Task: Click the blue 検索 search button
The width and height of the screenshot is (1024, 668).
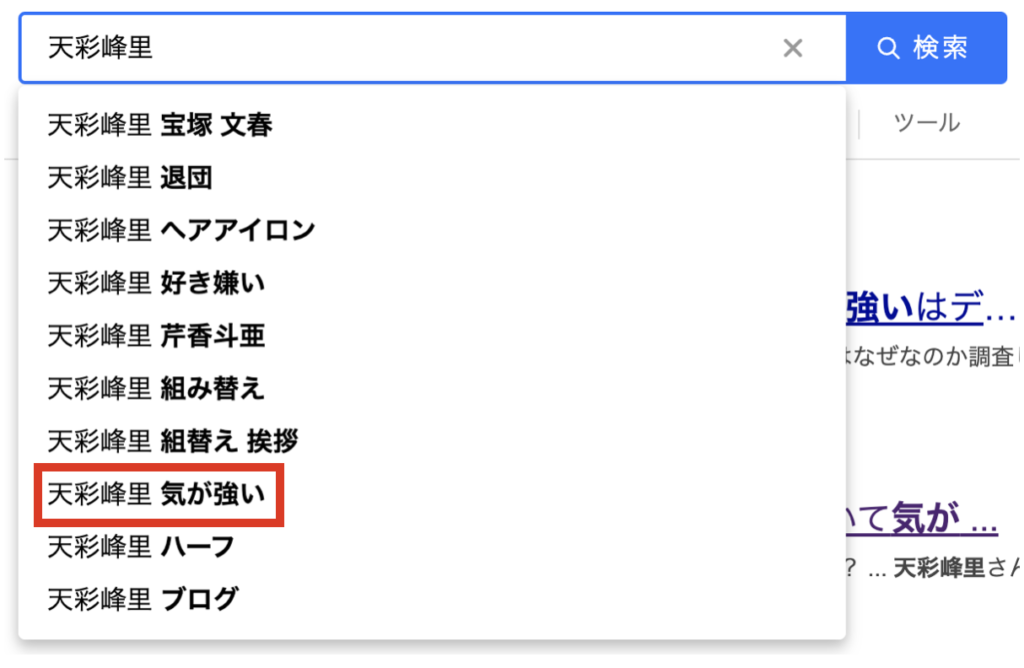Action: tap(926, 48)
